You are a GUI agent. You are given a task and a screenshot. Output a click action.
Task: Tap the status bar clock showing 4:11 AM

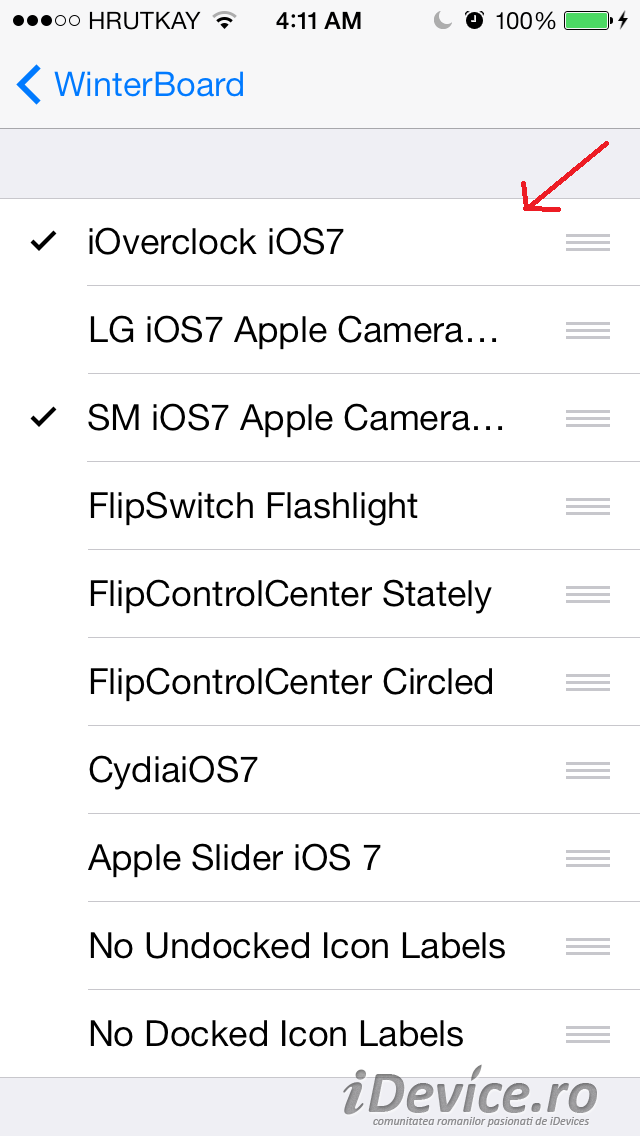[x=318, y=21]
